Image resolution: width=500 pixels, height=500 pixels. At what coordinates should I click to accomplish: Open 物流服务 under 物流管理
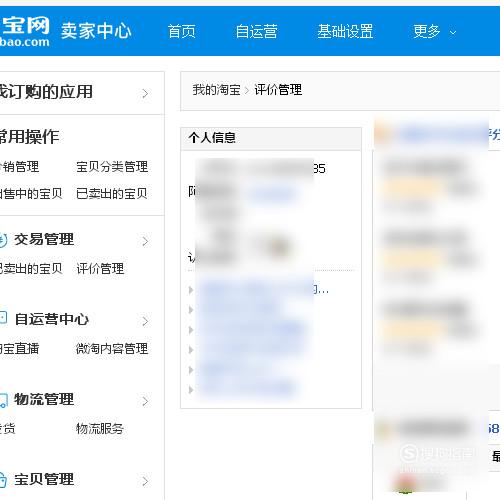[x=100, y=429]
